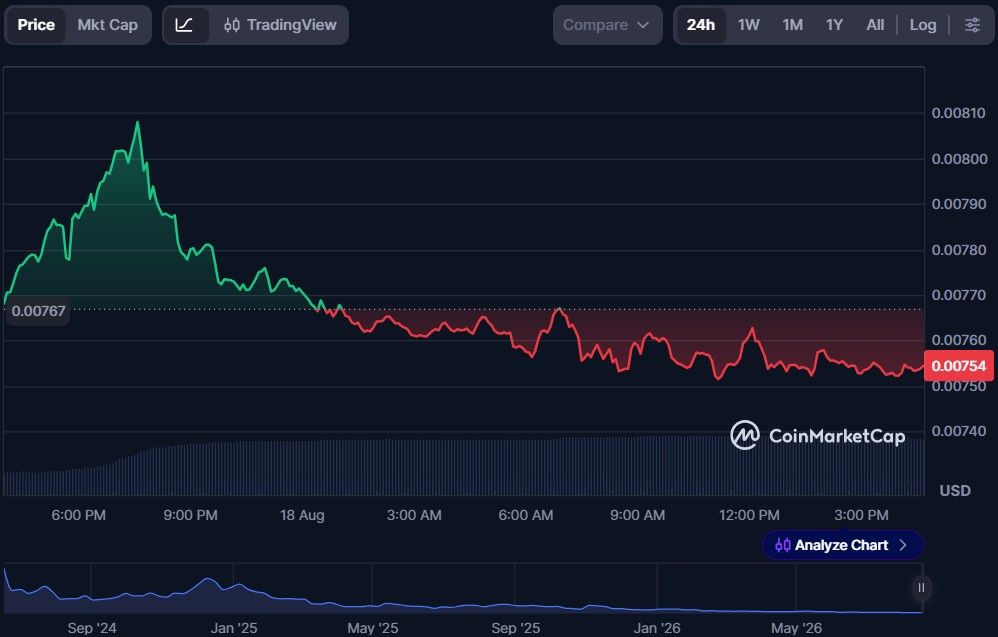This screenshot has height=637, width=998.
Task: Click Jan '26 on the overview timeline
Action: tap(657, 628)
